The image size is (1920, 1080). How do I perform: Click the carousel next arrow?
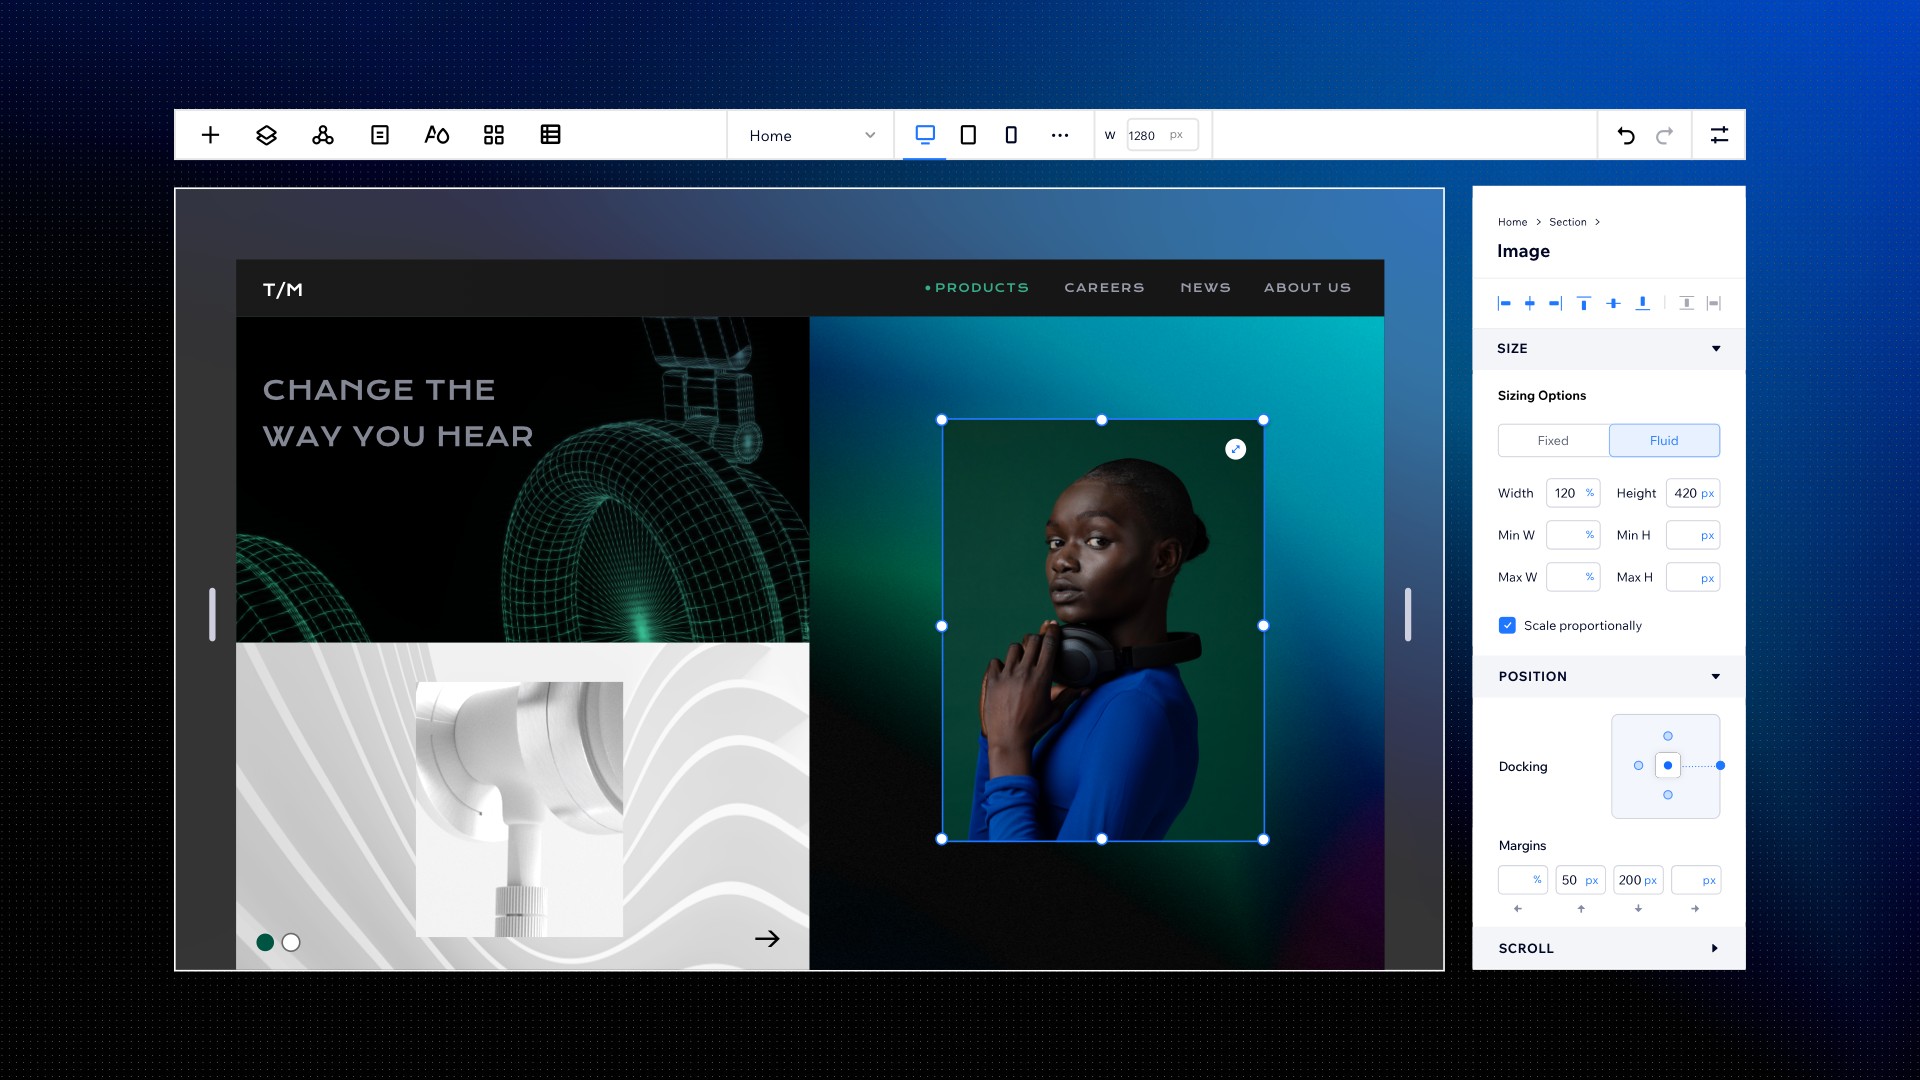tap(768, 939)
